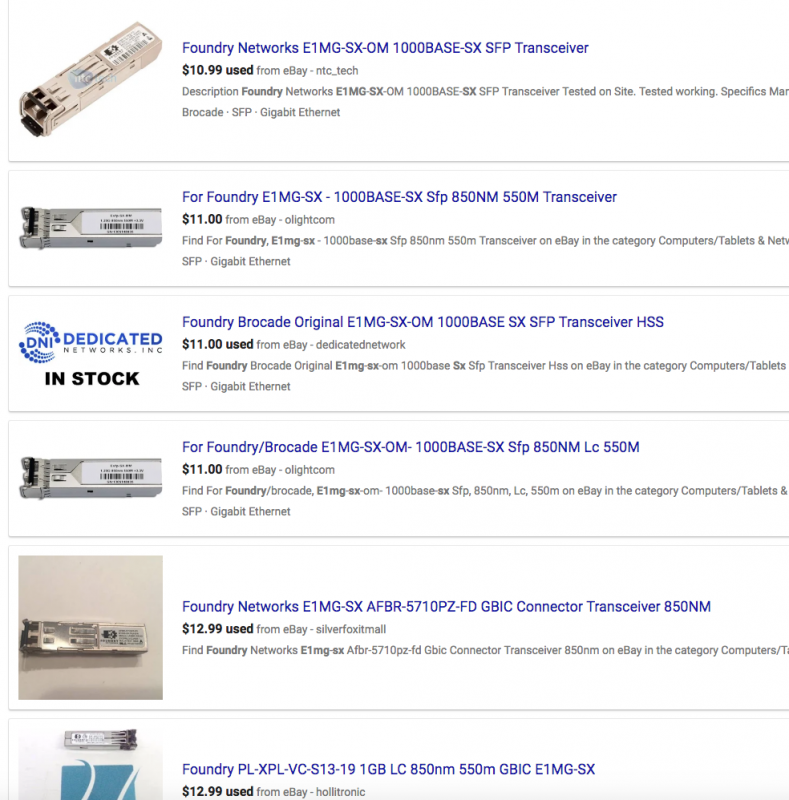
Task: Click second listing's silver SFP module thumbnail
Action: point(91,228)
